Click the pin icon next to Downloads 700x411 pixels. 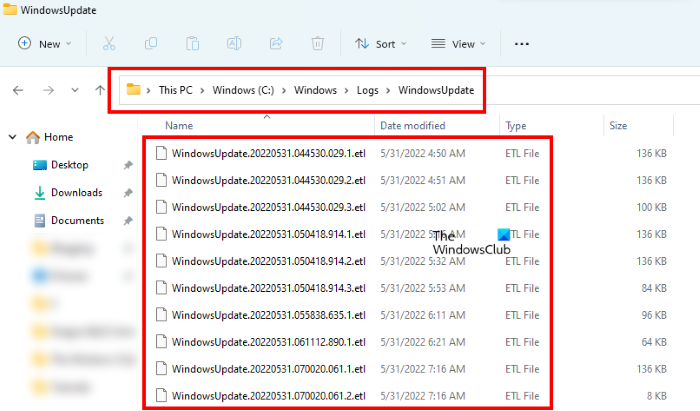point(128,193)
